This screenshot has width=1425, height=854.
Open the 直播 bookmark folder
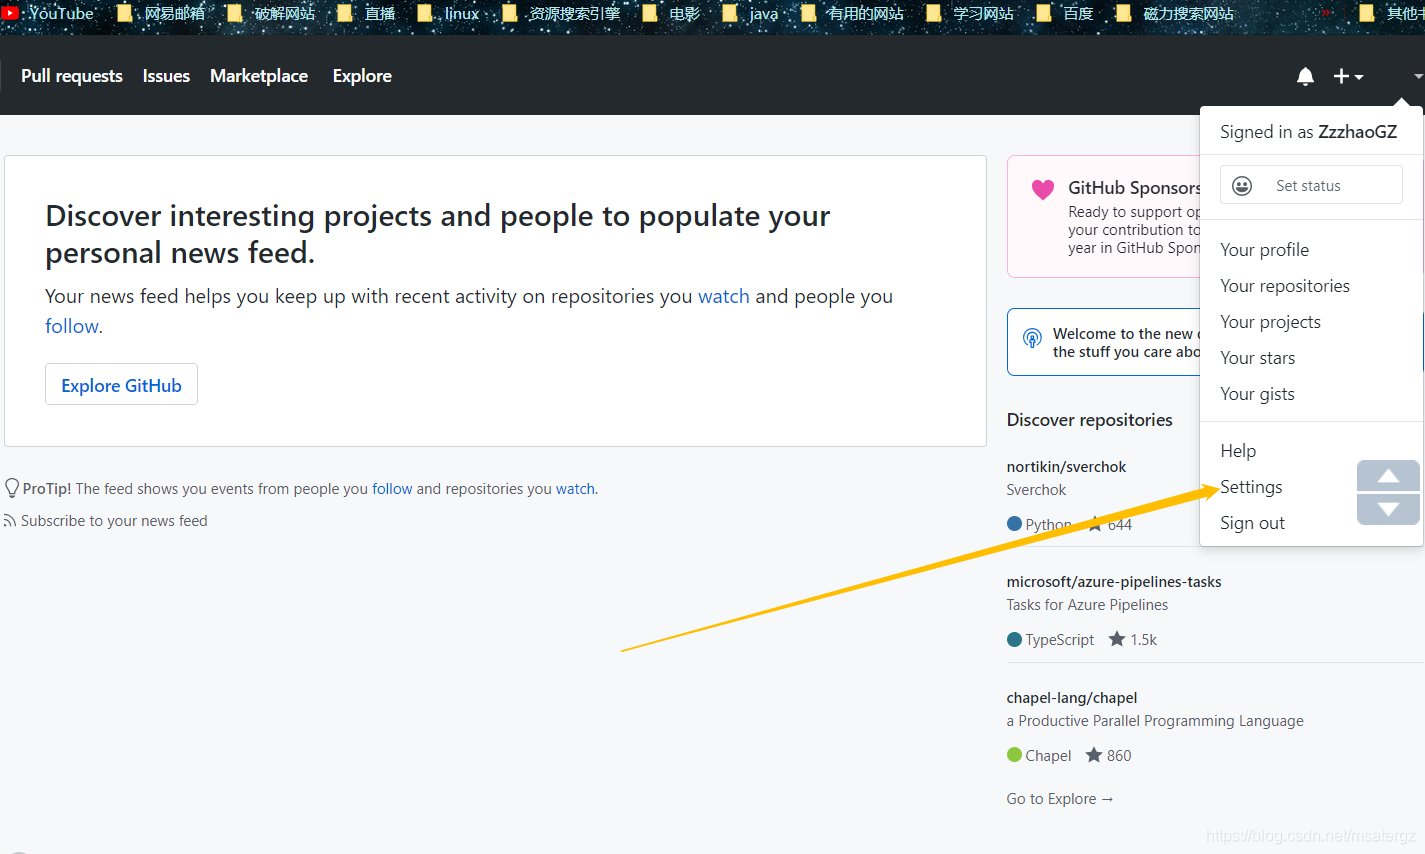click(366, 13)
